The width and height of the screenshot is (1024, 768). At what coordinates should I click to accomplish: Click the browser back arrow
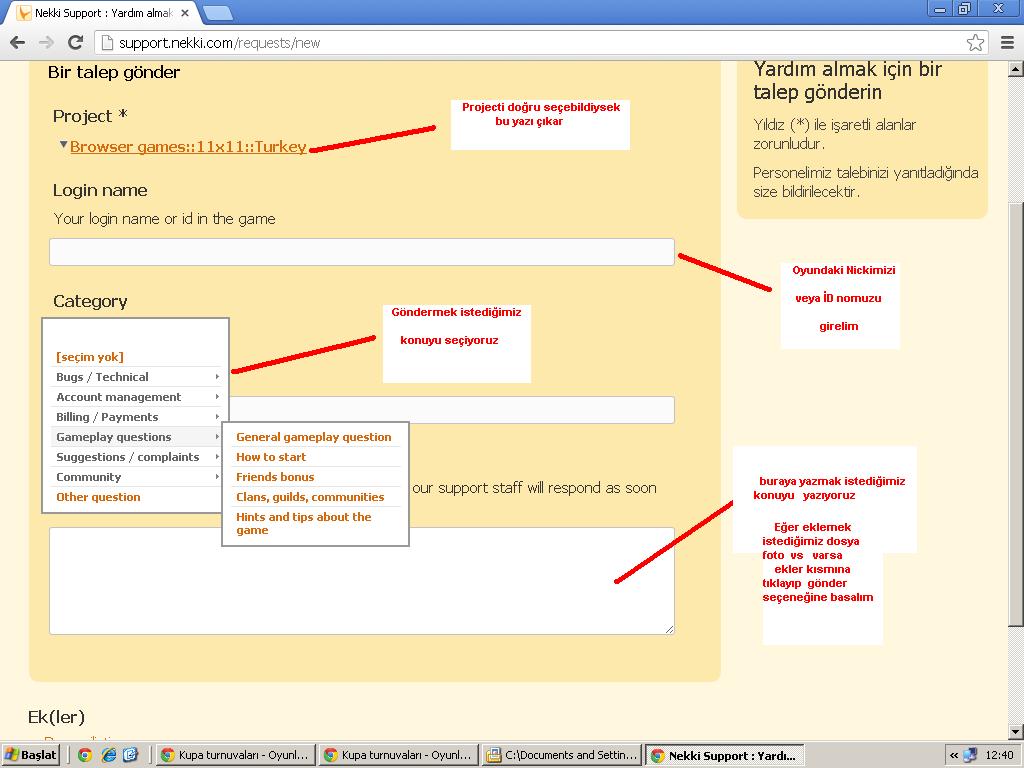pos(17,43)
